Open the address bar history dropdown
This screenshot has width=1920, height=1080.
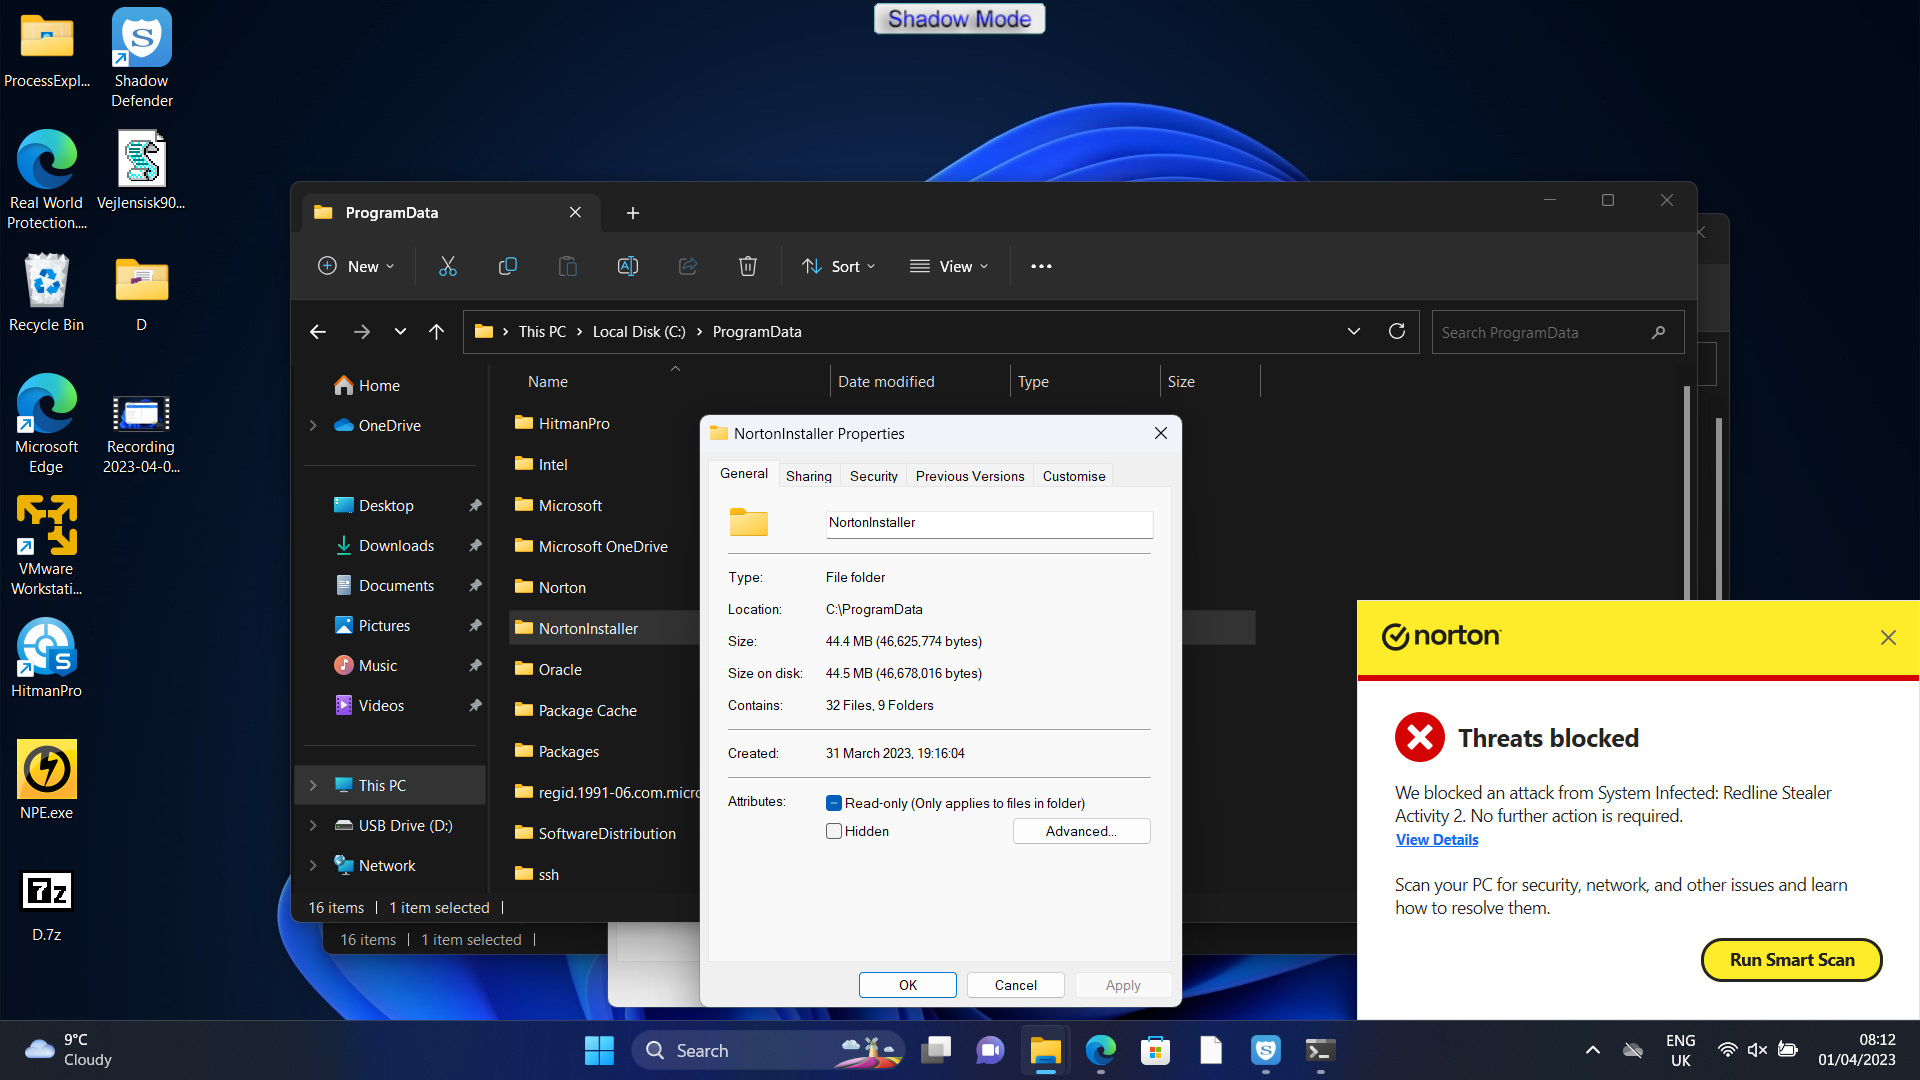click(1353, 331)
